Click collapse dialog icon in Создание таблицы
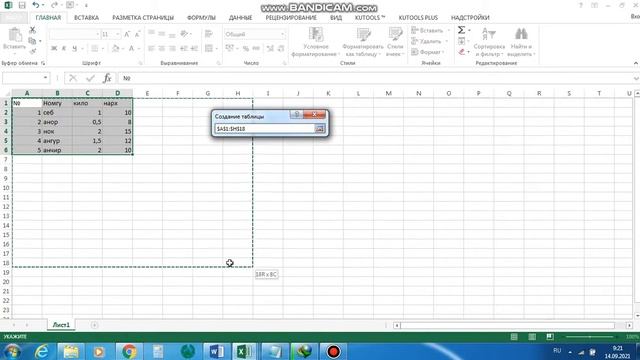640x360 pixels. 320,129
